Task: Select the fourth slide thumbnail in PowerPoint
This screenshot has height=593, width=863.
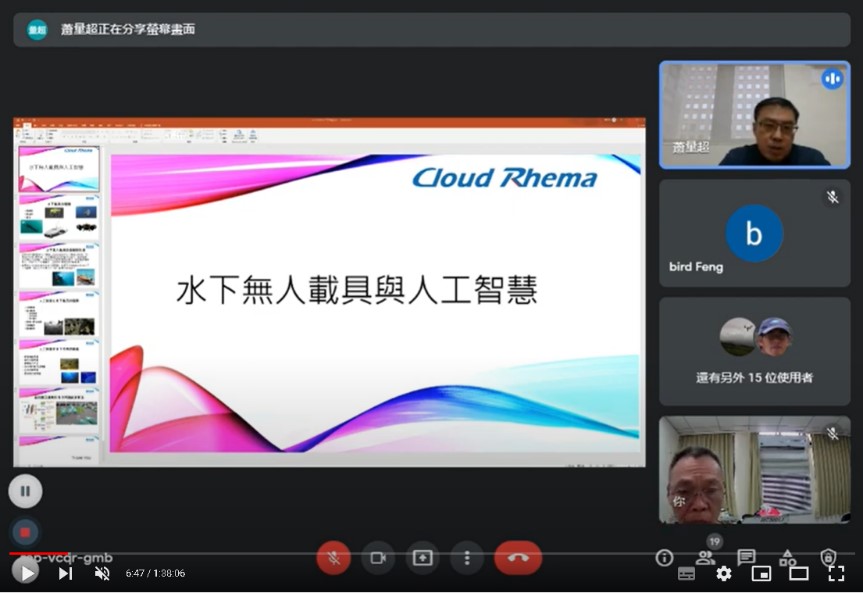Action: coord(59,314)
